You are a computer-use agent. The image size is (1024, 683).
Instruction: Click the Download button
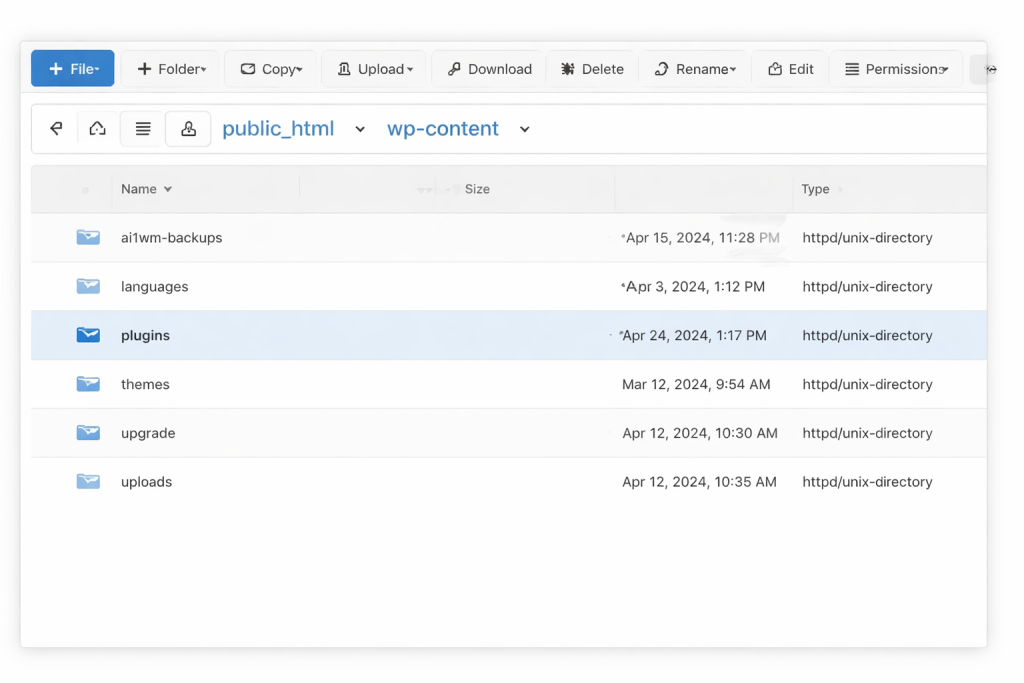coord(489,69)
